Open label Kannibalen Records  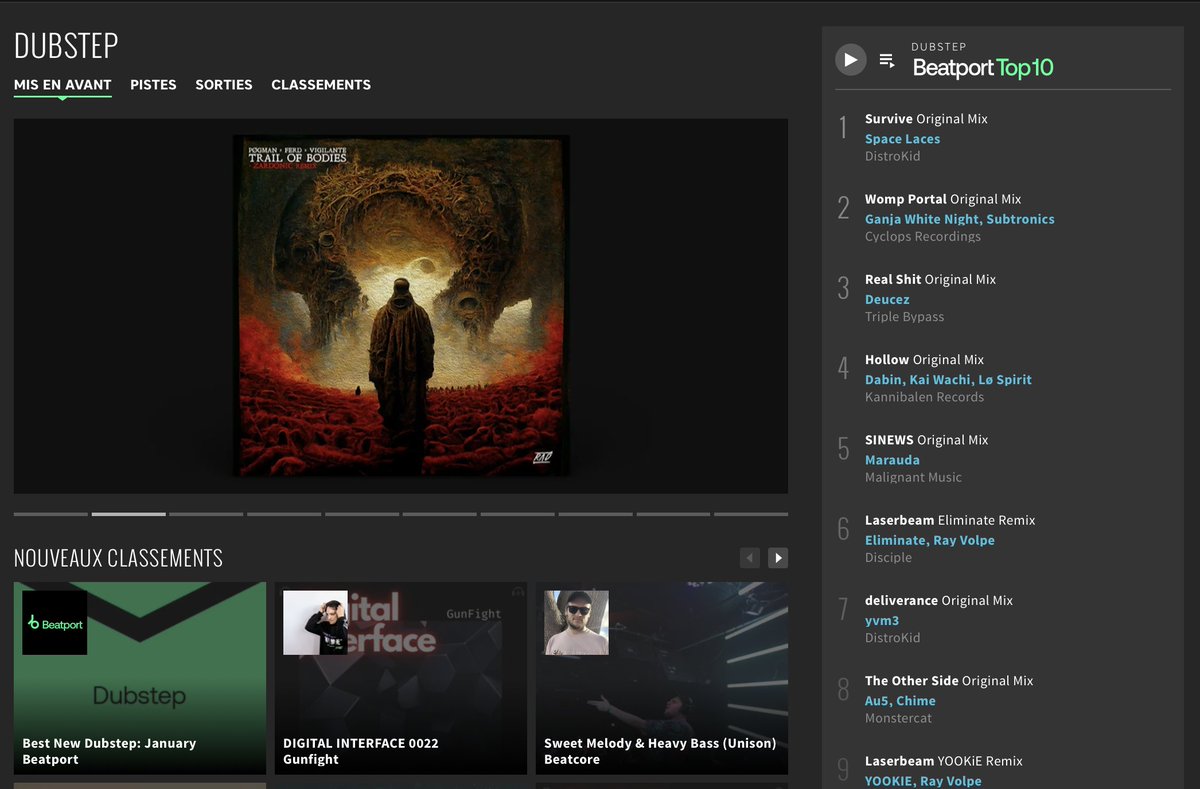click(x=924, y=397)
